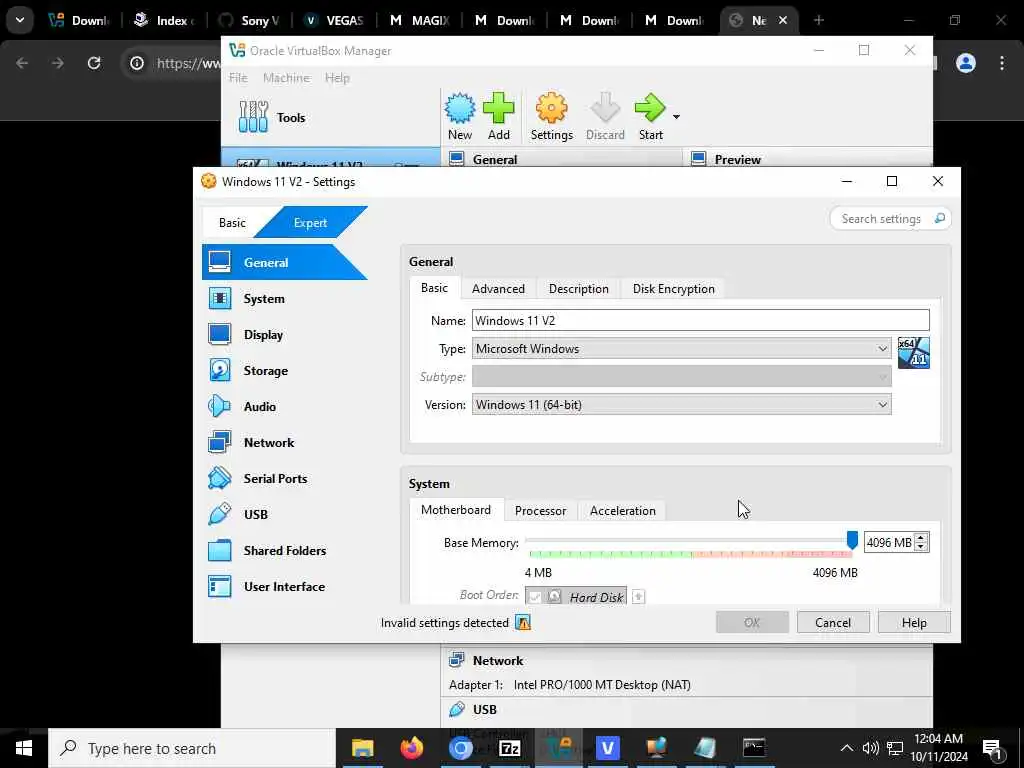Open the Advanced tab in General
1024x768 pixels.
pyautogui.click(x=498, y=289)
